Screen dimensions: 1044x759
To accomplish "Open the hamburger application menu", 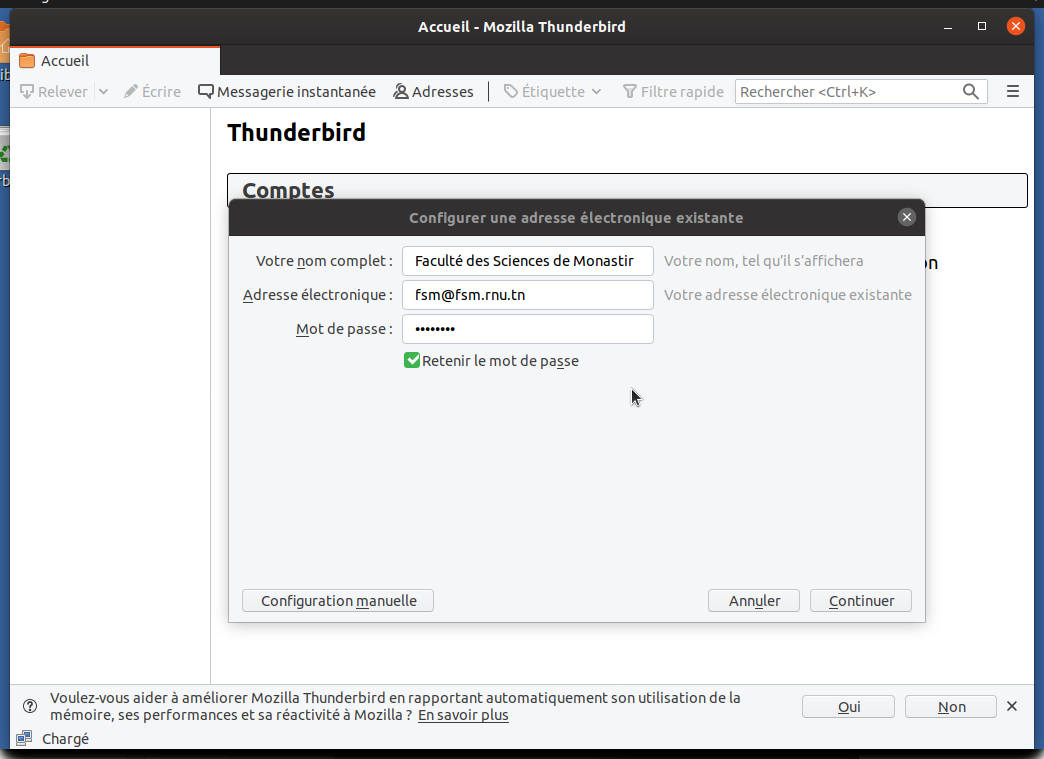I will (x=1013, y=91).
